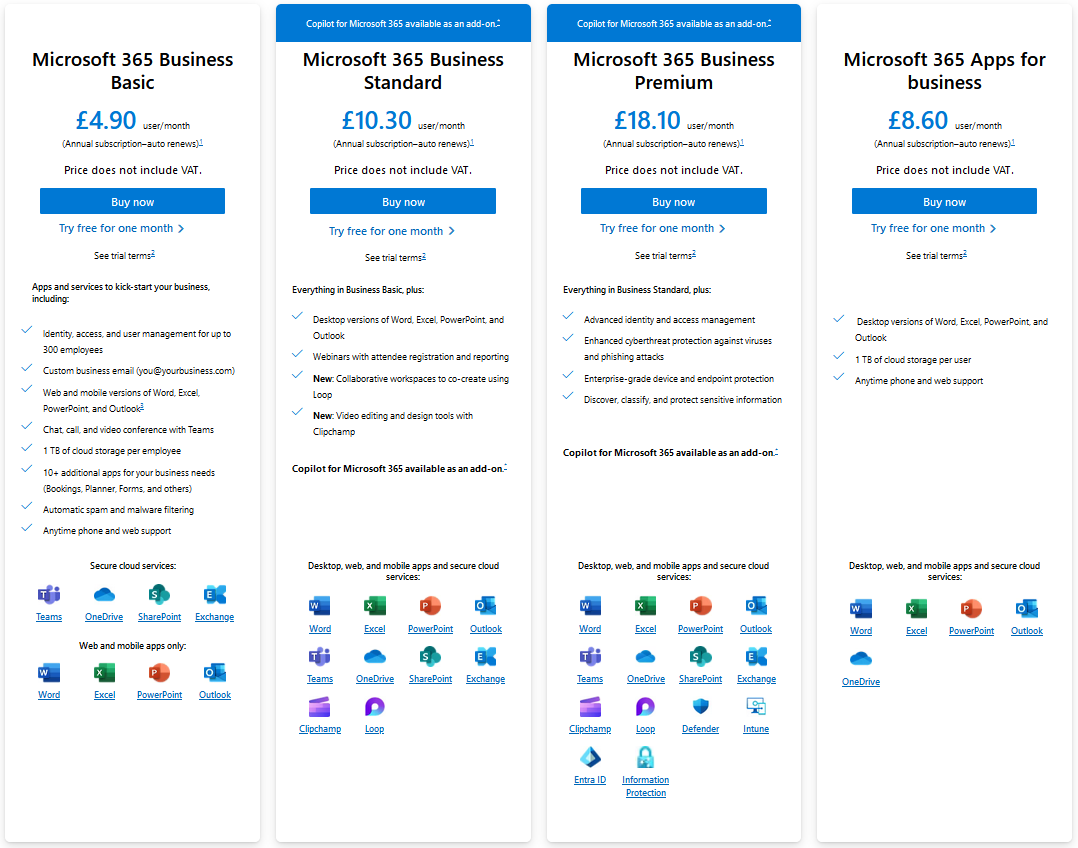Click Loop icon in Business Premium plan

point(646,707)
